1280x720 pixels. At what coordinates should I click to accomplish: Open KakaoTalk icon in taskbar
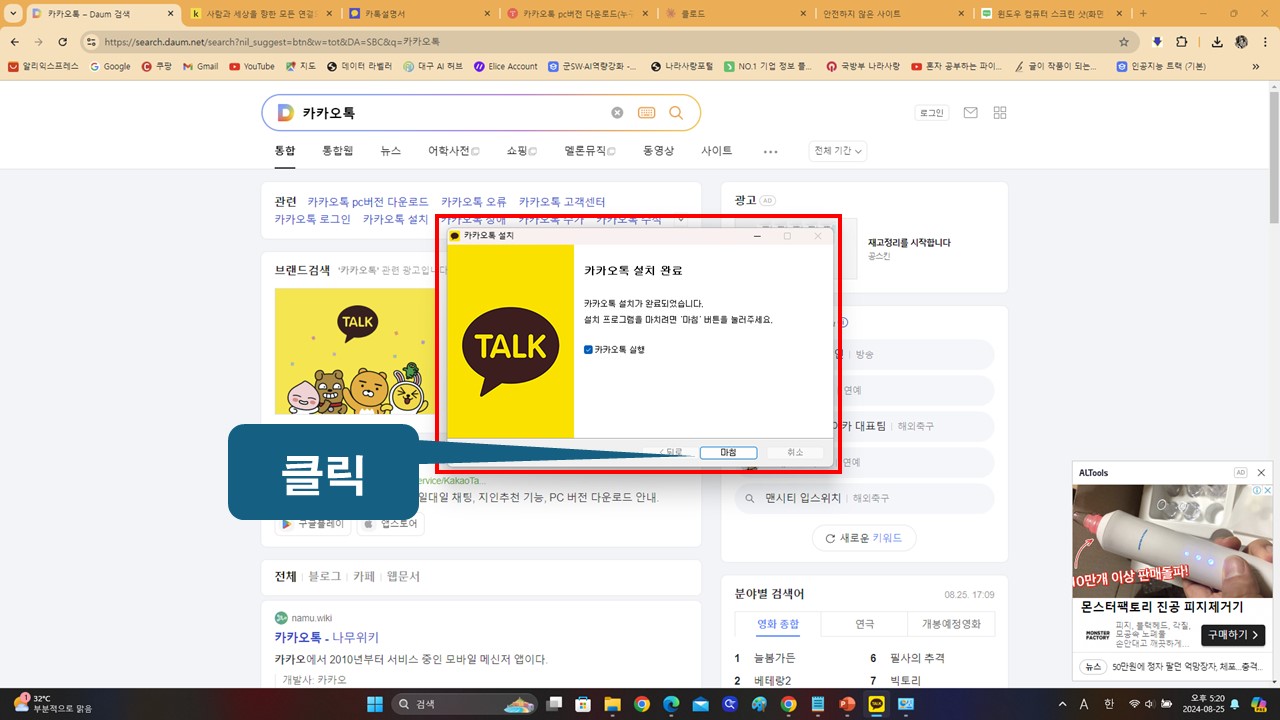click(877, 704)
